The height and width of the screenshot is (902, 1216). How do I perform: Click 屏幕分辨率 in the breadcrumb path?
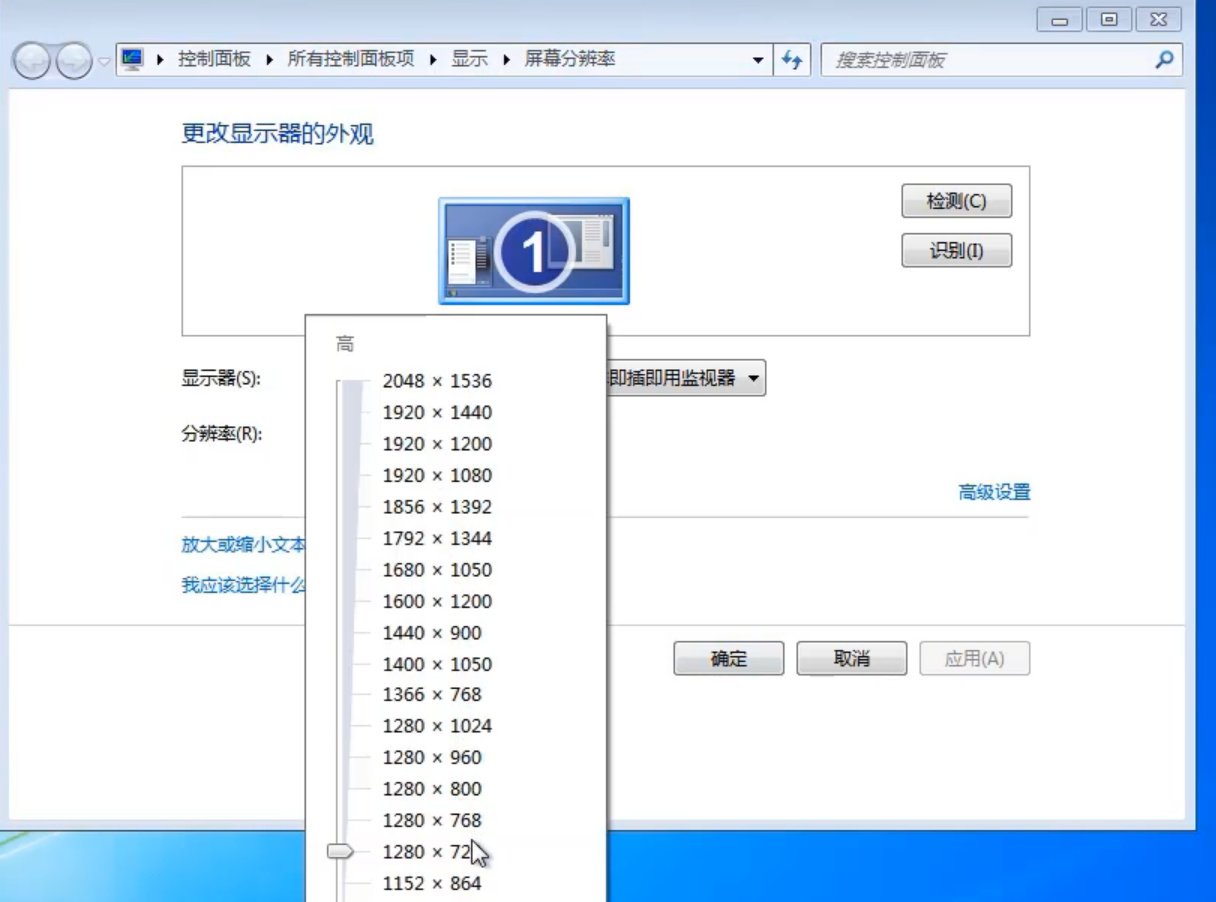(x=572, y=59)
